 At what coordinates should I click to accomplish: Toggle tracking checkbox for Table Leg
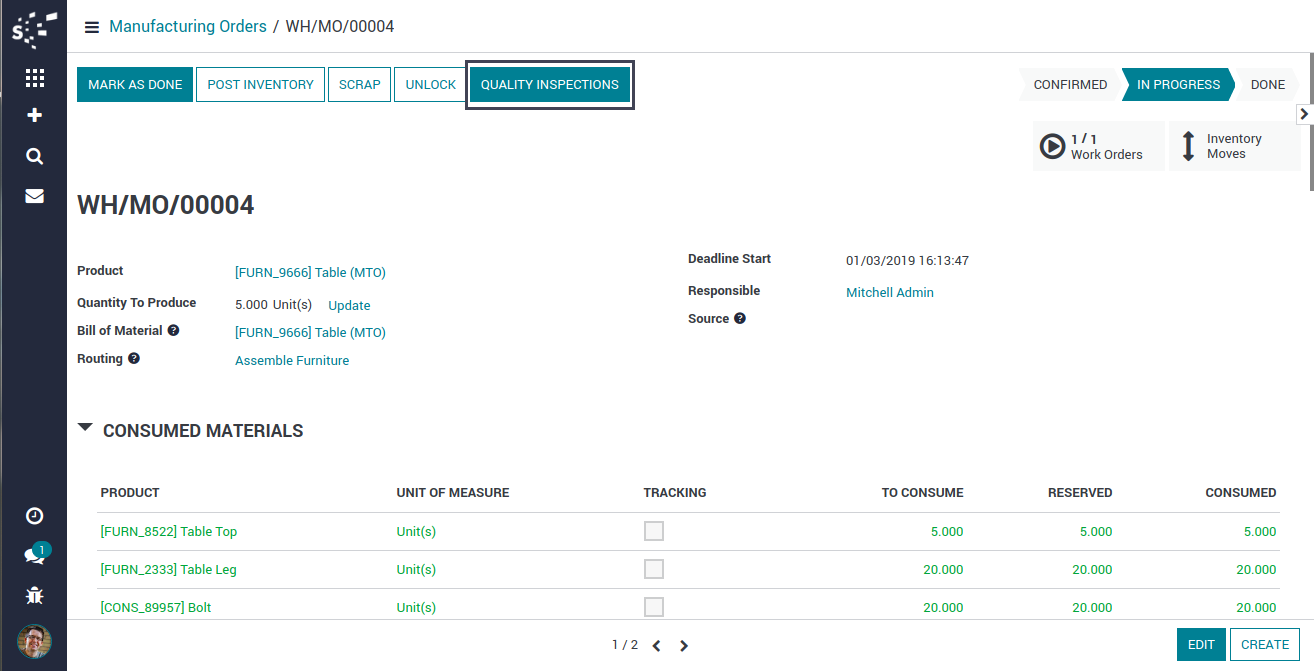click(x=654, y=569)
